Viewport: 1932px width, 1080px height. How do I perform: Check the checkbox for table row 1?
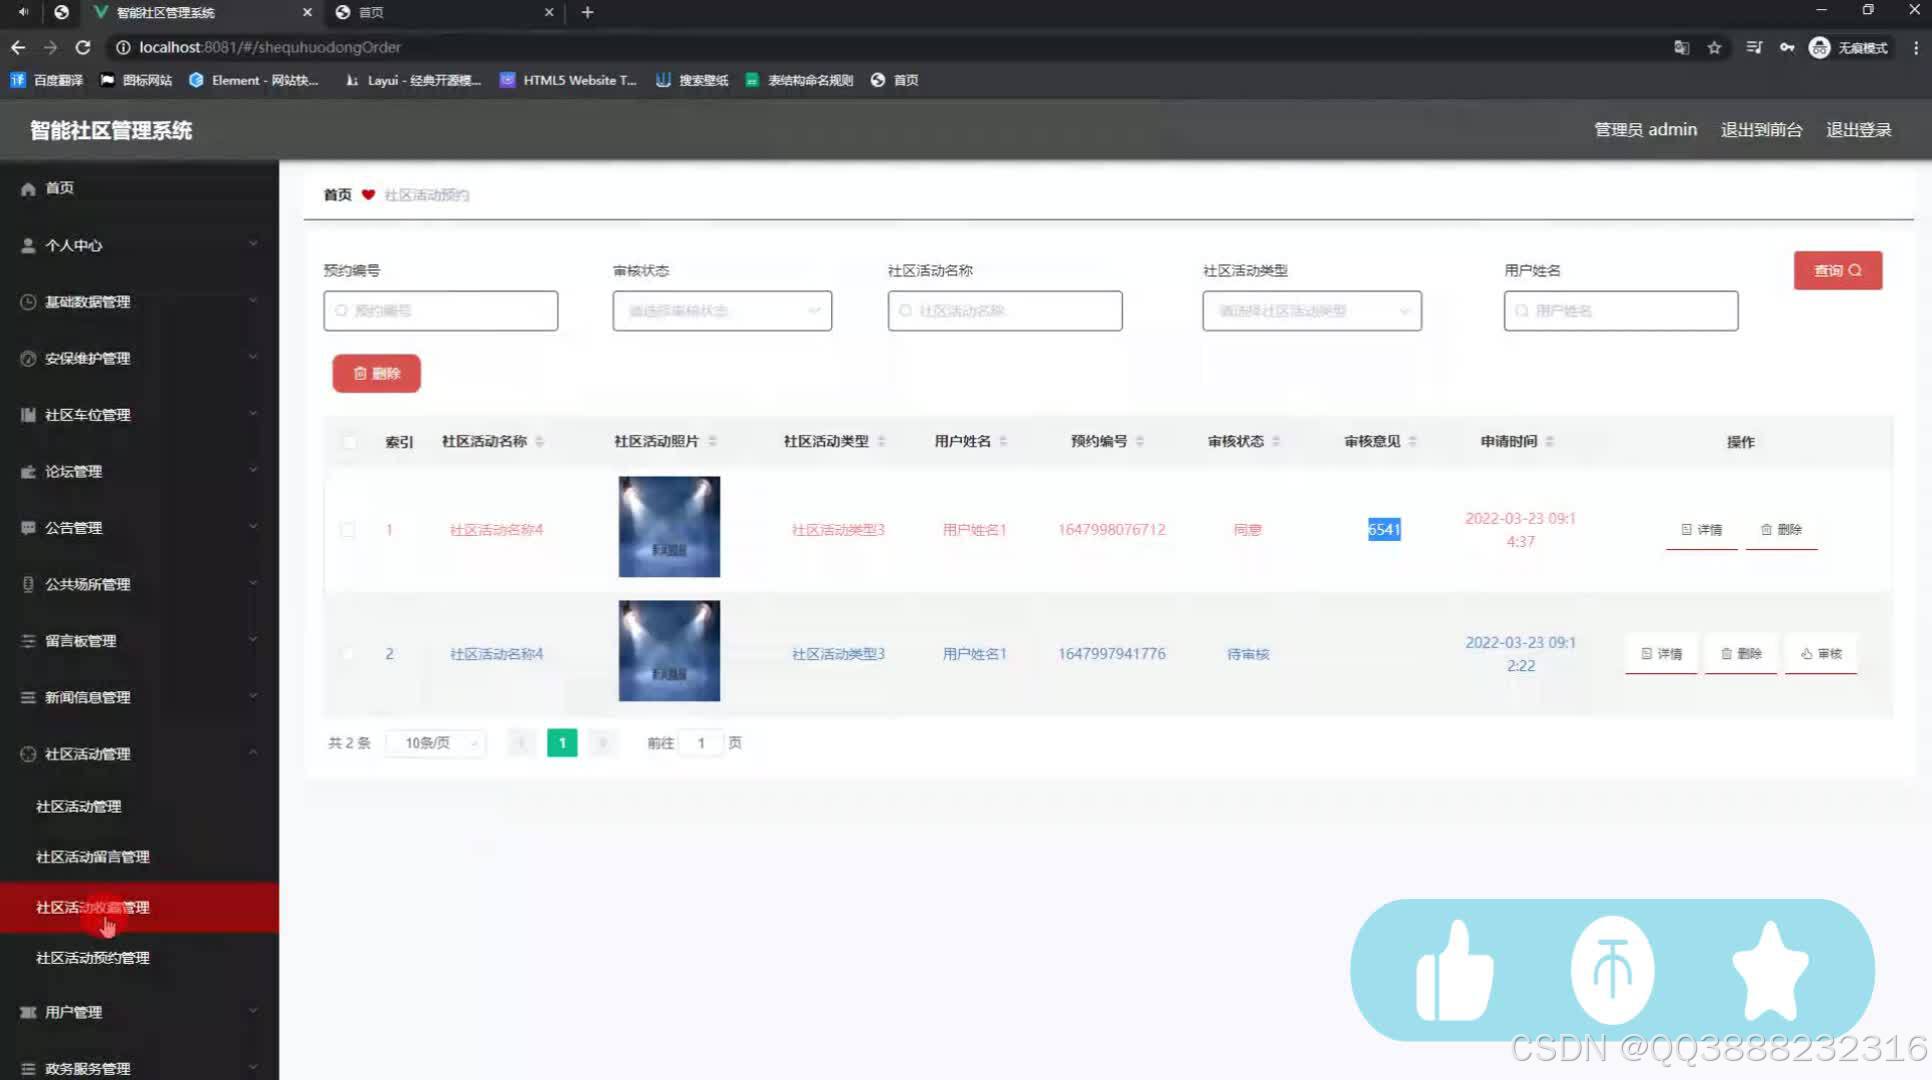tap(348, 529)
